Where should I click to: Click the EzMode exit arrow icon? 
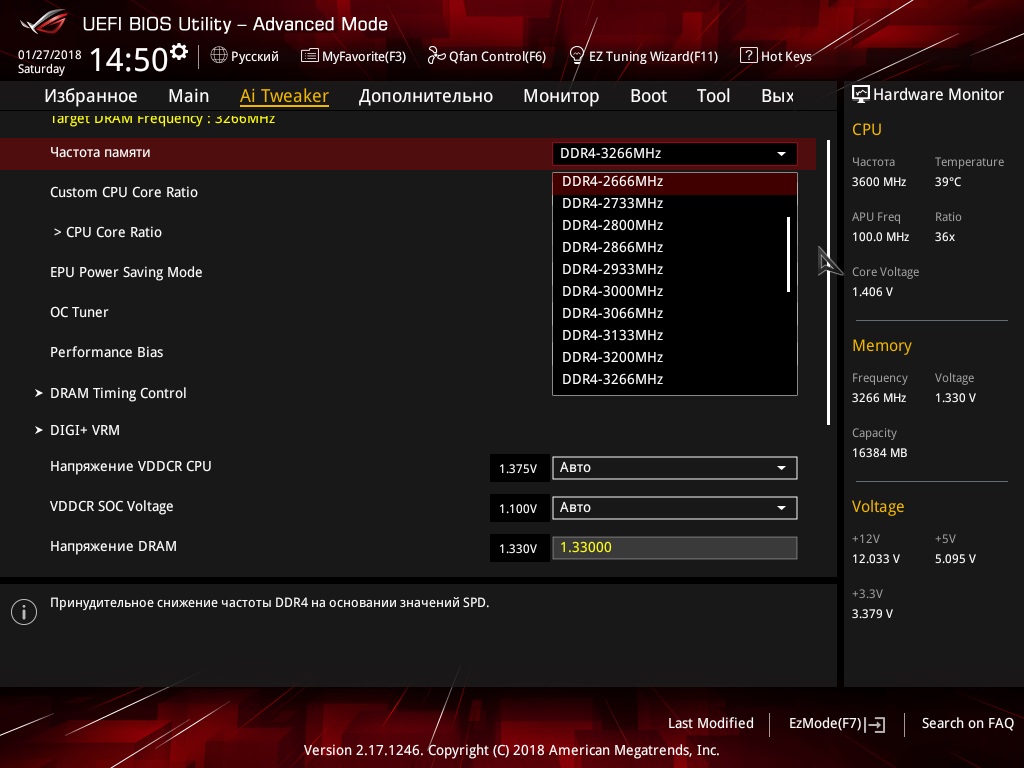(x=875, y=724)
